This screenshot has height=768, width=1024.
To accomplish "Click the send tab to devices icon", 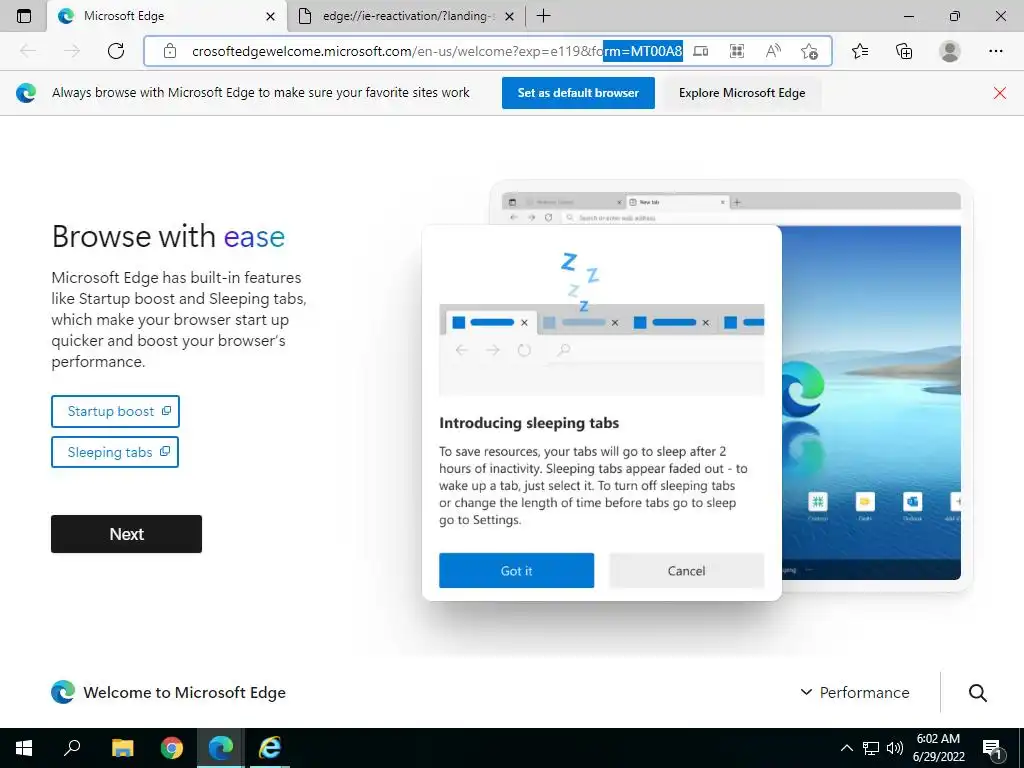I will pos(701,51).
